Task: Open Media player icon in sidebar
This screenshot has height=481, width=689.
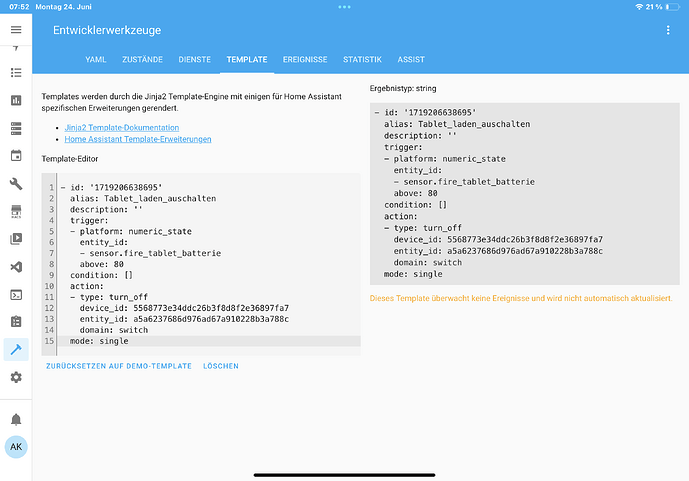Action: point(16,239)
